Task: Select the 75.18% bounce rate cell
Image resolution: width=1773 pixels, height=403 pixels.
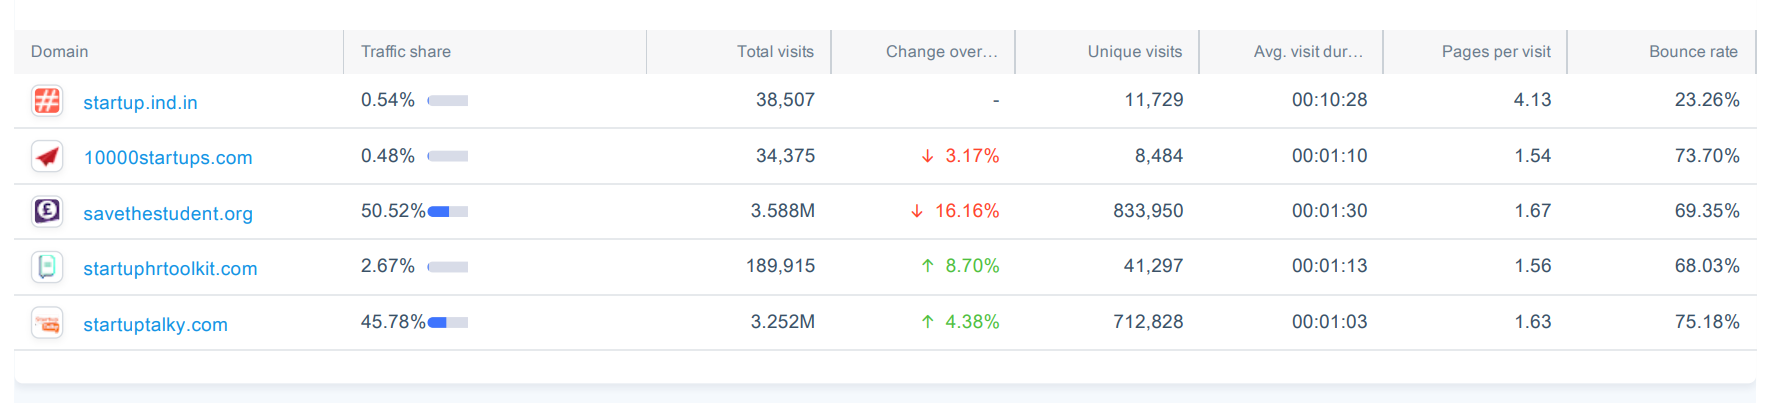Action: click(x=1707, y=322)
